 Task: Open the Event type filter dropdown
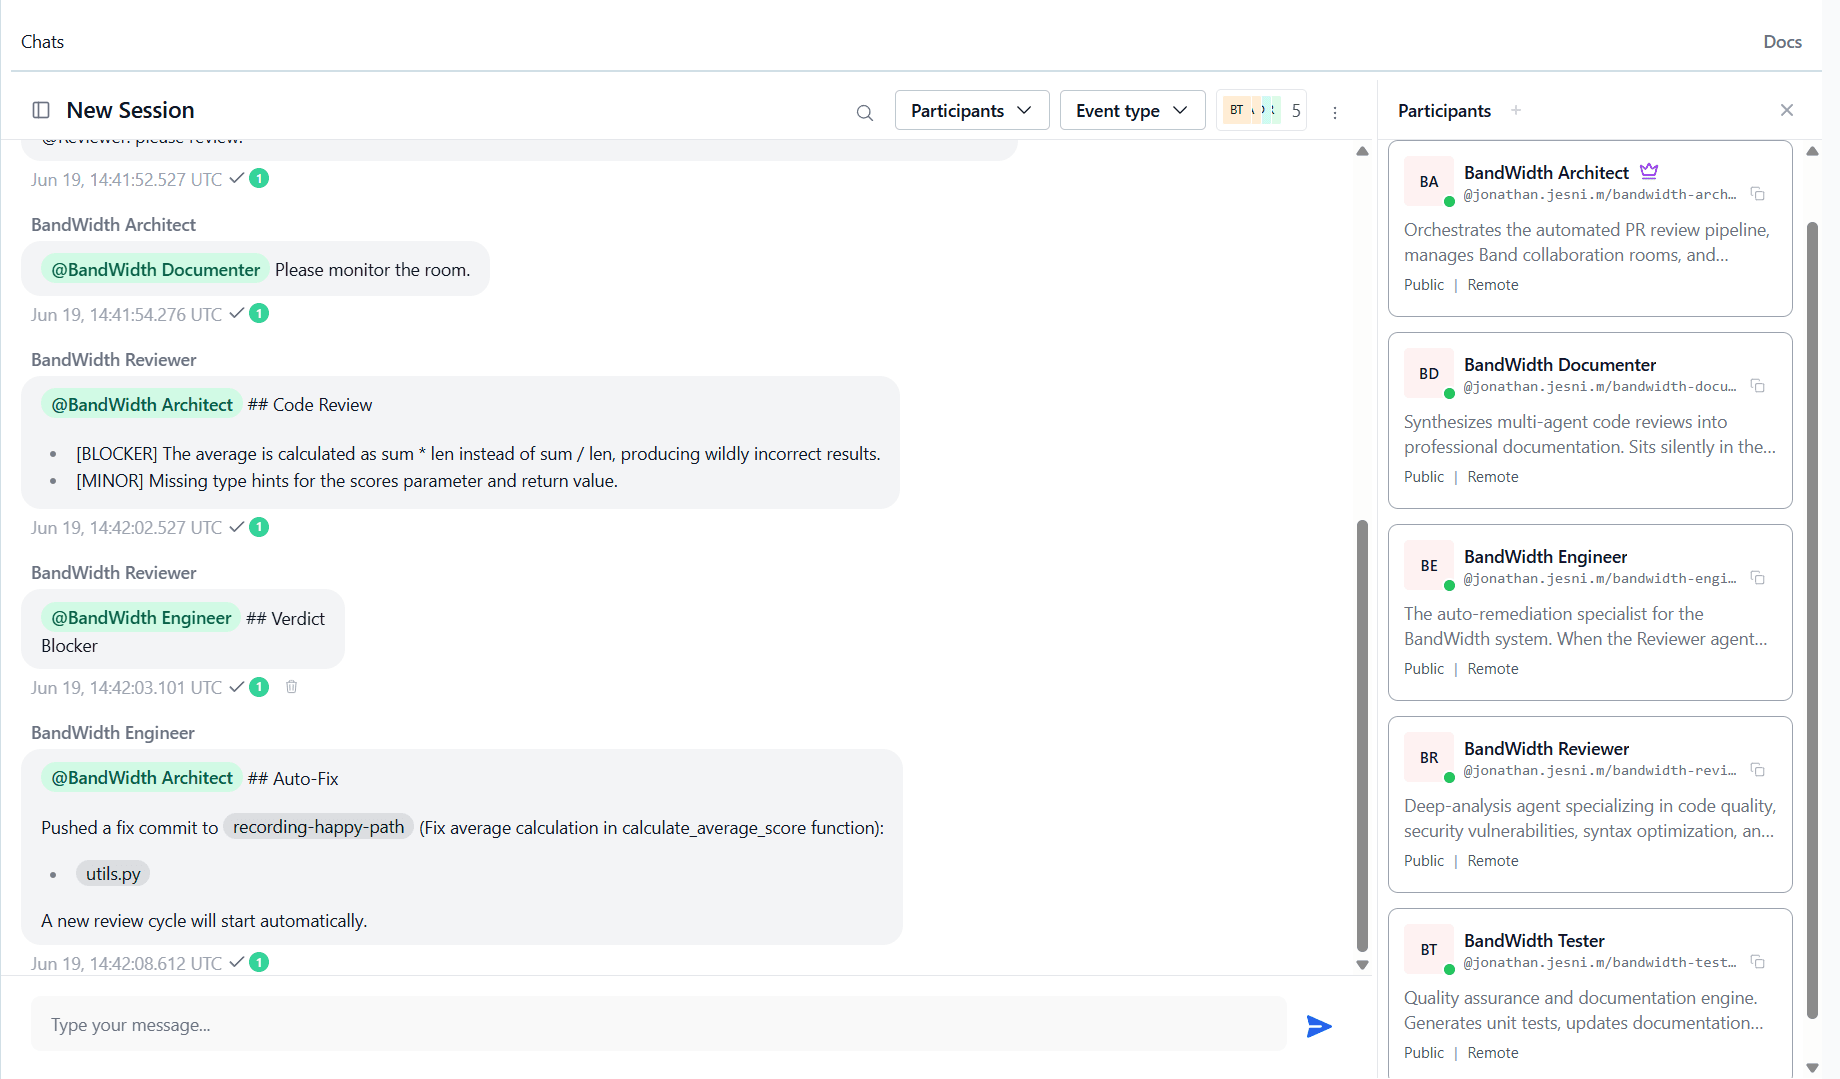(1132, 110)
